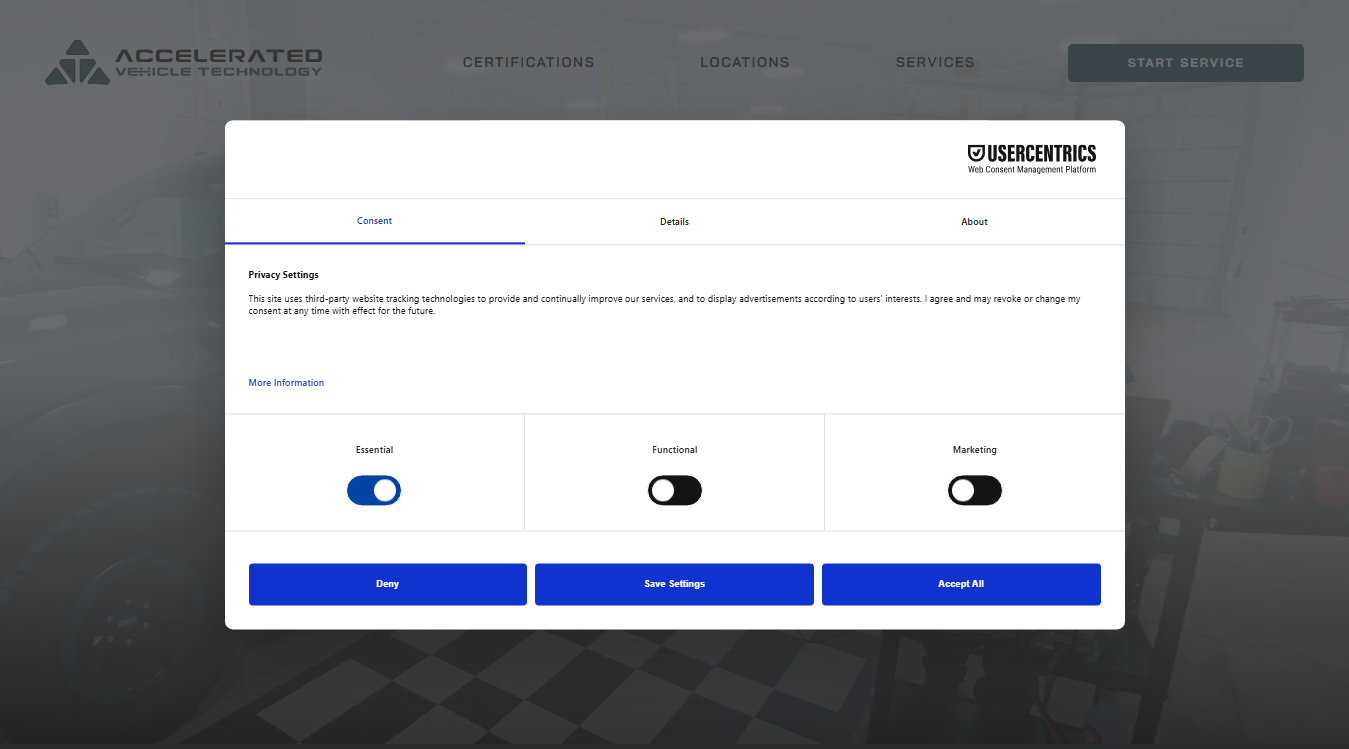Viewport: 1349px width, 749px height.
Task: Open Locations in the site navigation
Action: pos(745,62)
